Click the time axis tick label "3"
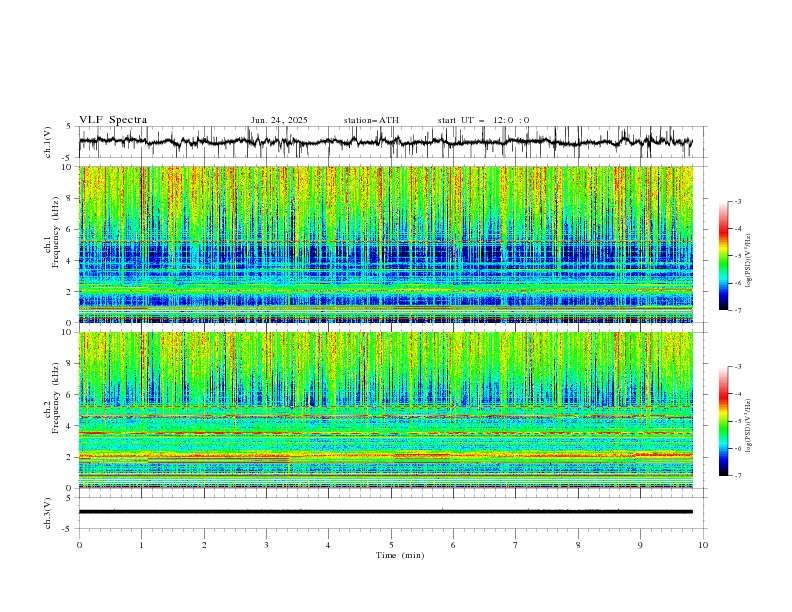Image resolution: width=792 pixels, height=612 pixels. point(266,545)
